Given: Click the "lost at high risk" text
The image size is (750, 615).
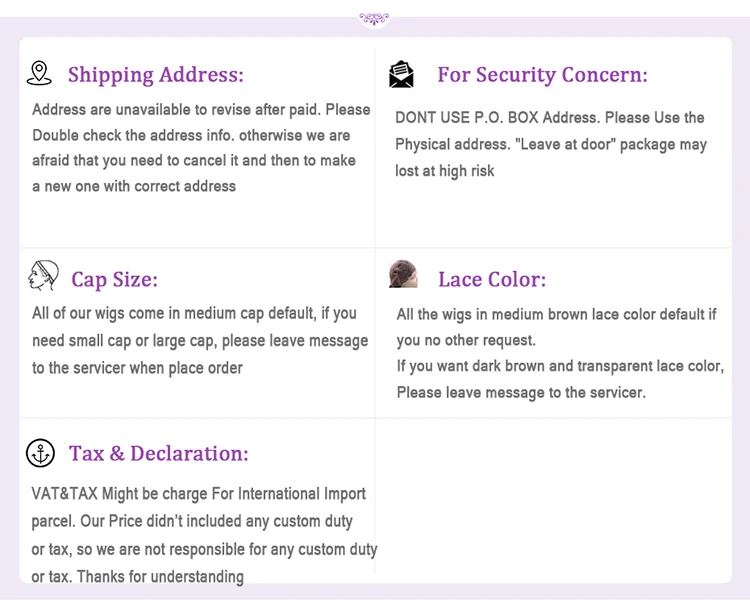Looking at the screenshot, I should [444, 171].
